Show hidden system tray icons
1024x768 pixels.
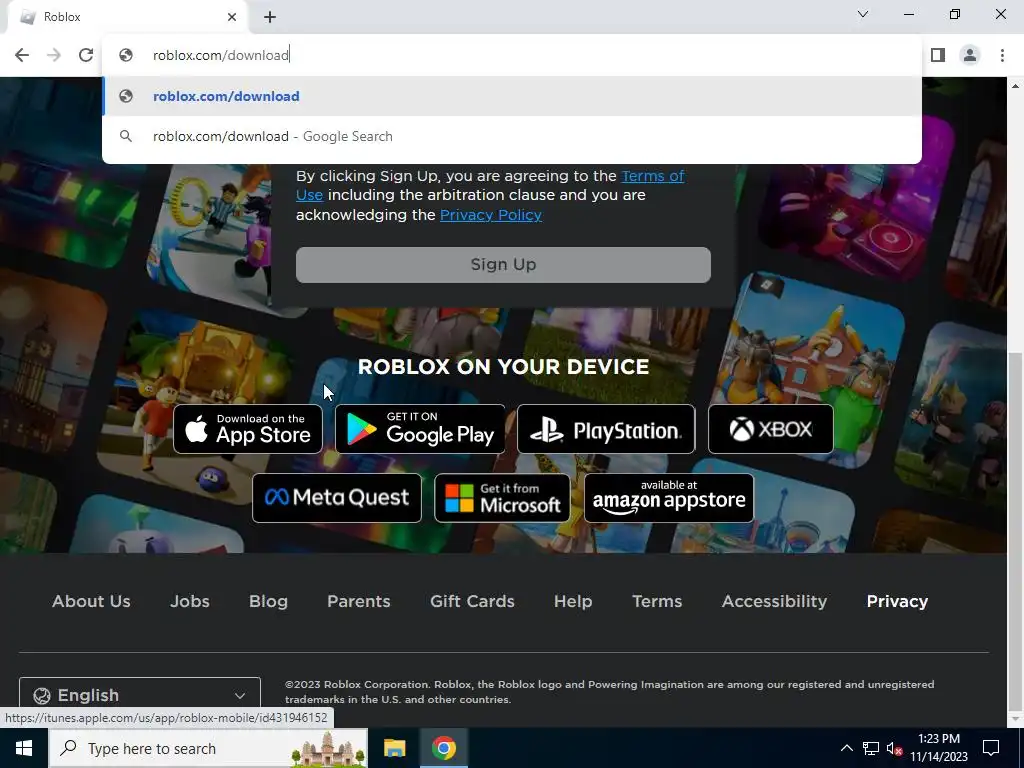tap(846, 748)
